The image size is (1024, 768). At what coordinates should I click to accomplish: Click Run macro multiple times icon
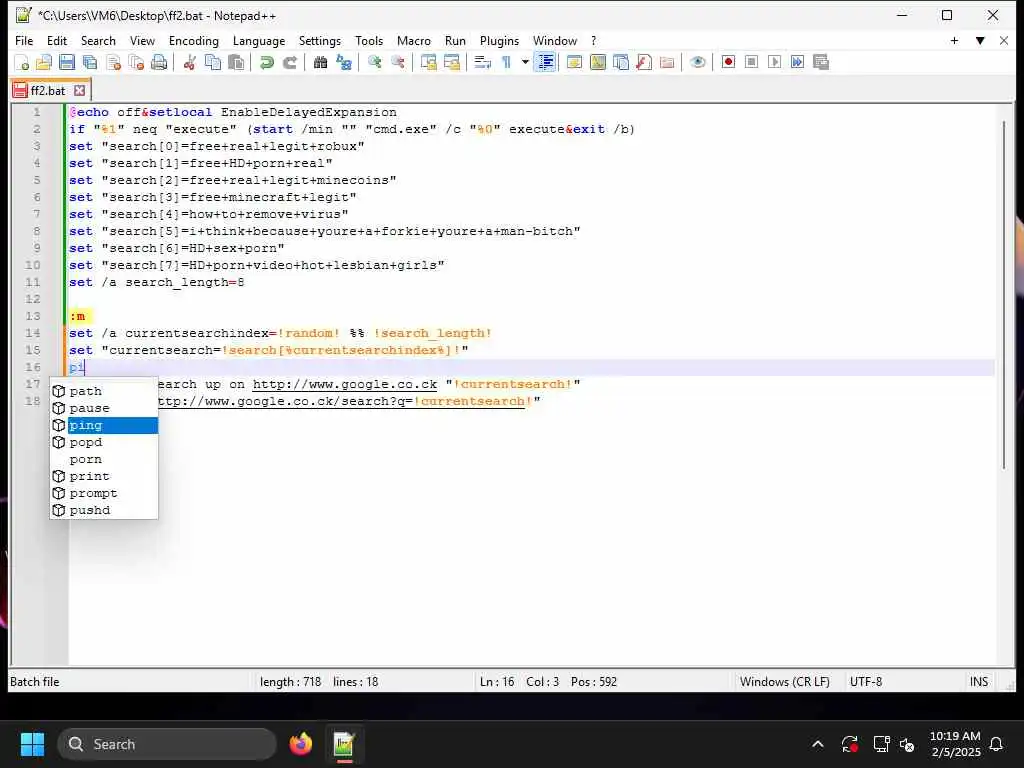click(x=797, y=63)
